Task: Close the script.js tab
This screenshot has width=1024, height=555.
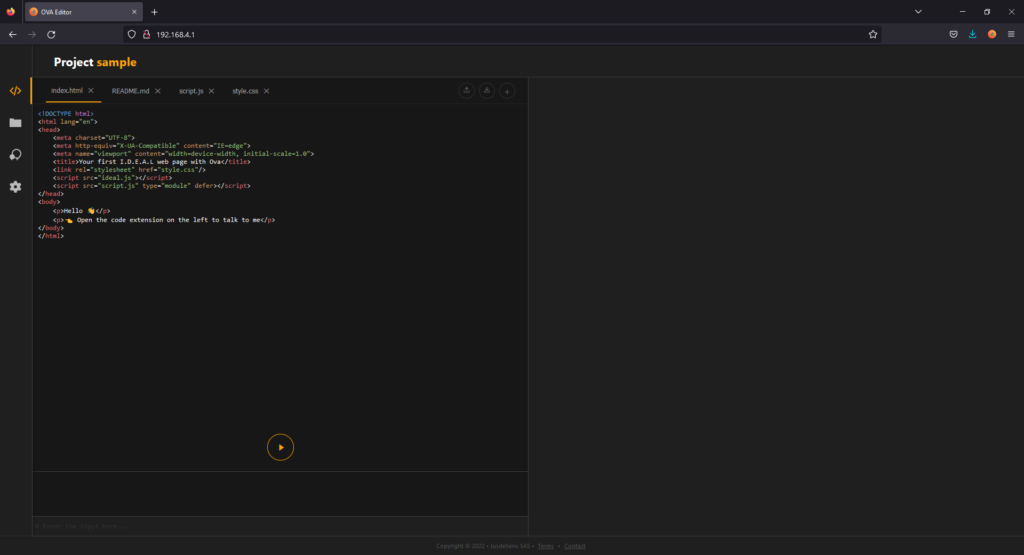Action: 211,91
